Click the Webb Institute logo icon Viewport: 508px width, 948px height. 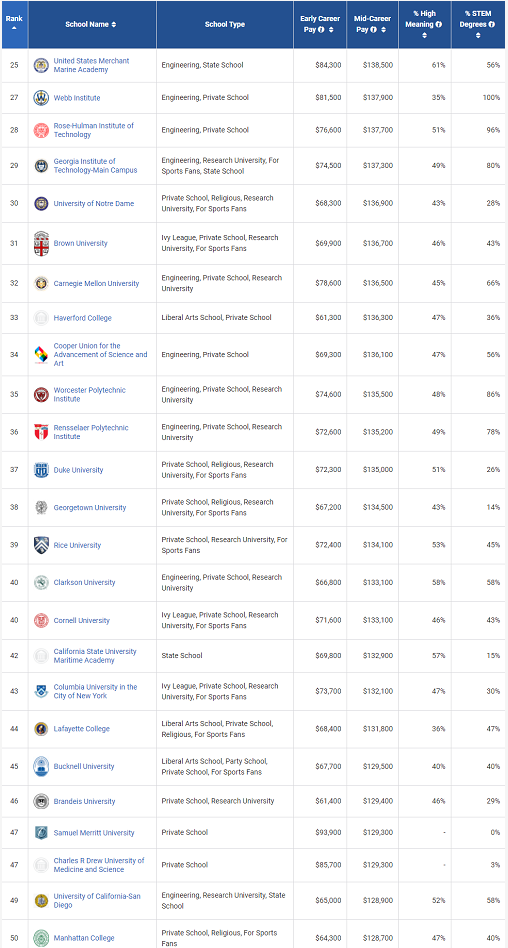point(41,98)
